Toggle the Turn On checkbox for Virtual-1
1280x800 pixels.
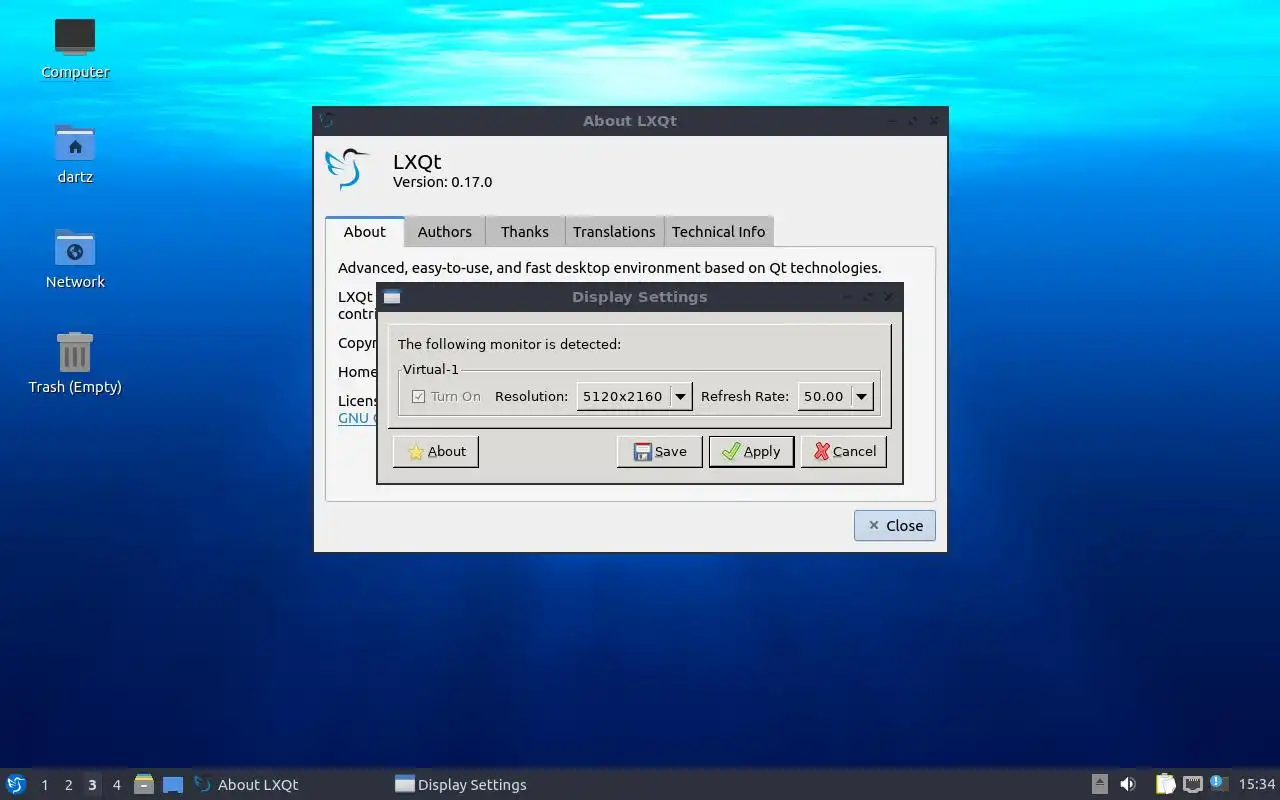[419, 396]
